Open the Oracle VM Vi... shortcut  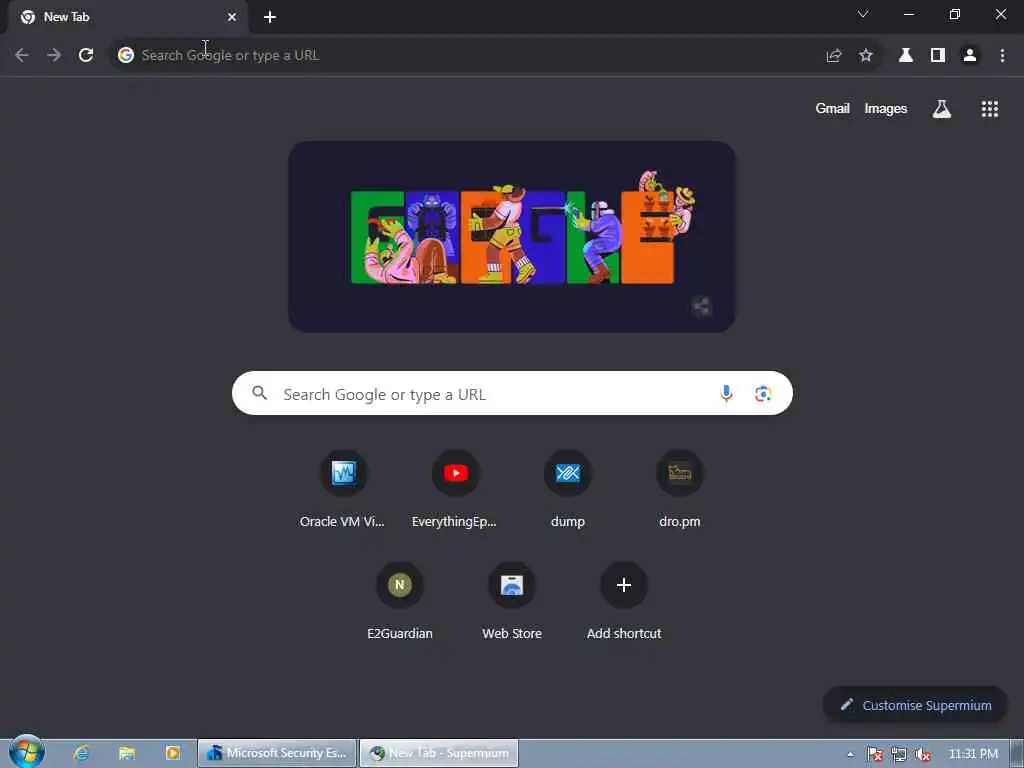(343, 488)
